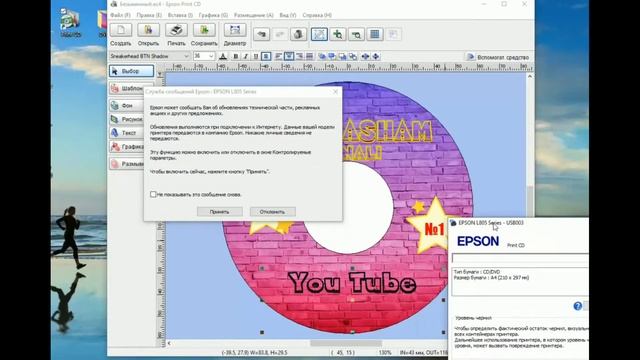640x360 pixels.
Task: Click the canvas scroll-left arrow
Action: pyautogui.click(x=169, y=343)
